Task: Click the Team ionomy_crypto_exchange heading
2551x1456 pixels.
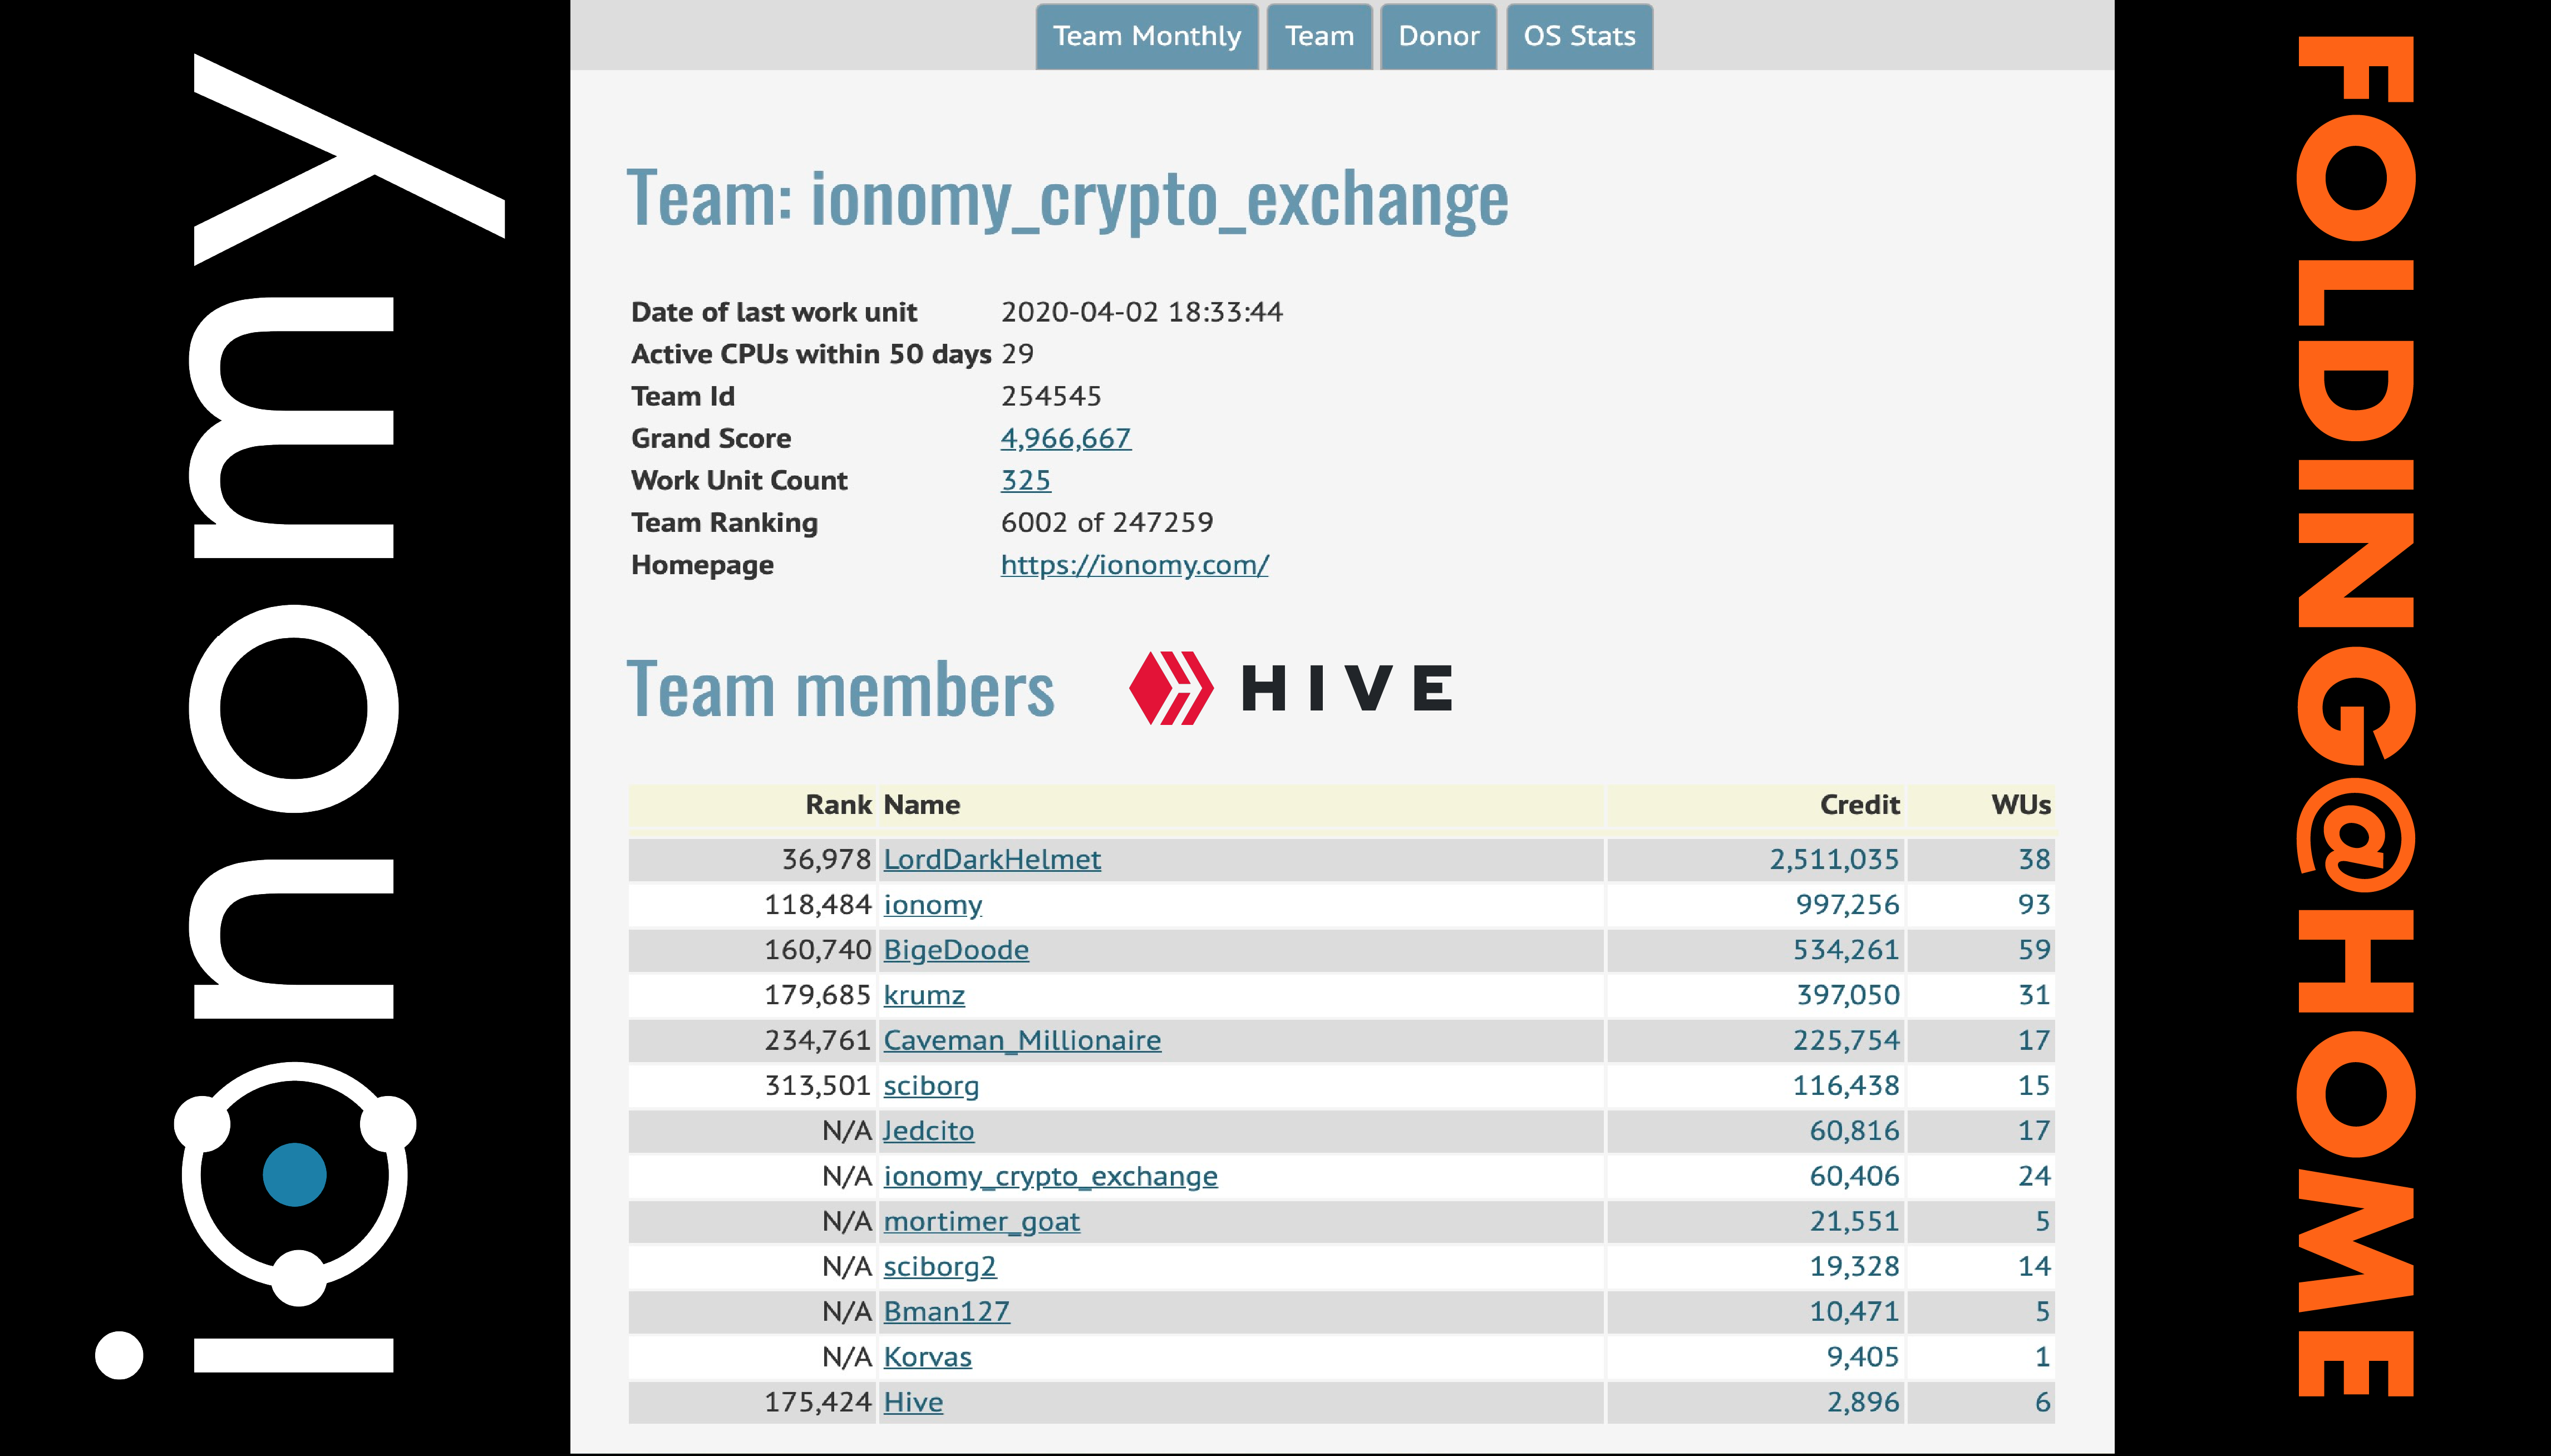Action: pos(1067,199)
